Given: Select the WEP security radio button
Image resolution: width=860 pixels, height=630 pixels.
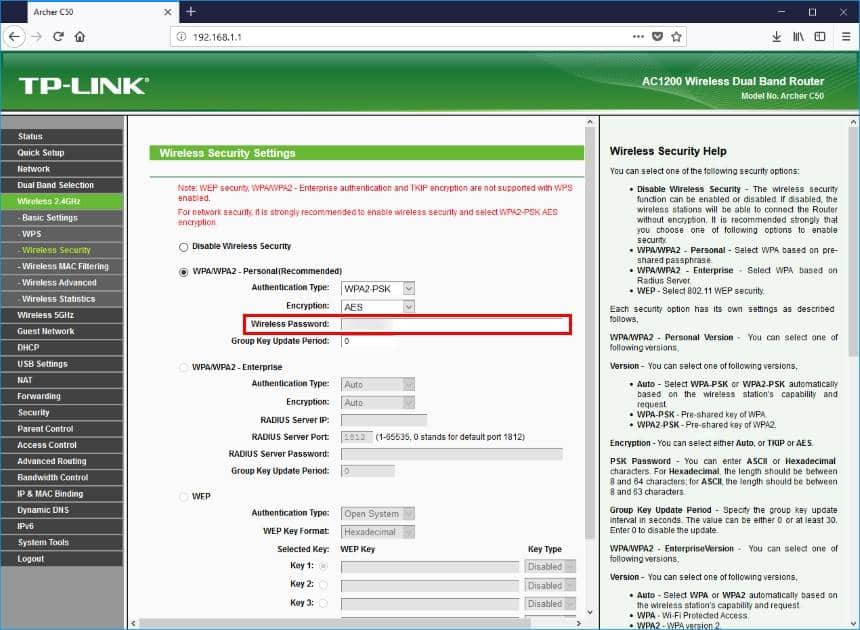Looking at the screenshot, I should (x=183, y=497).
